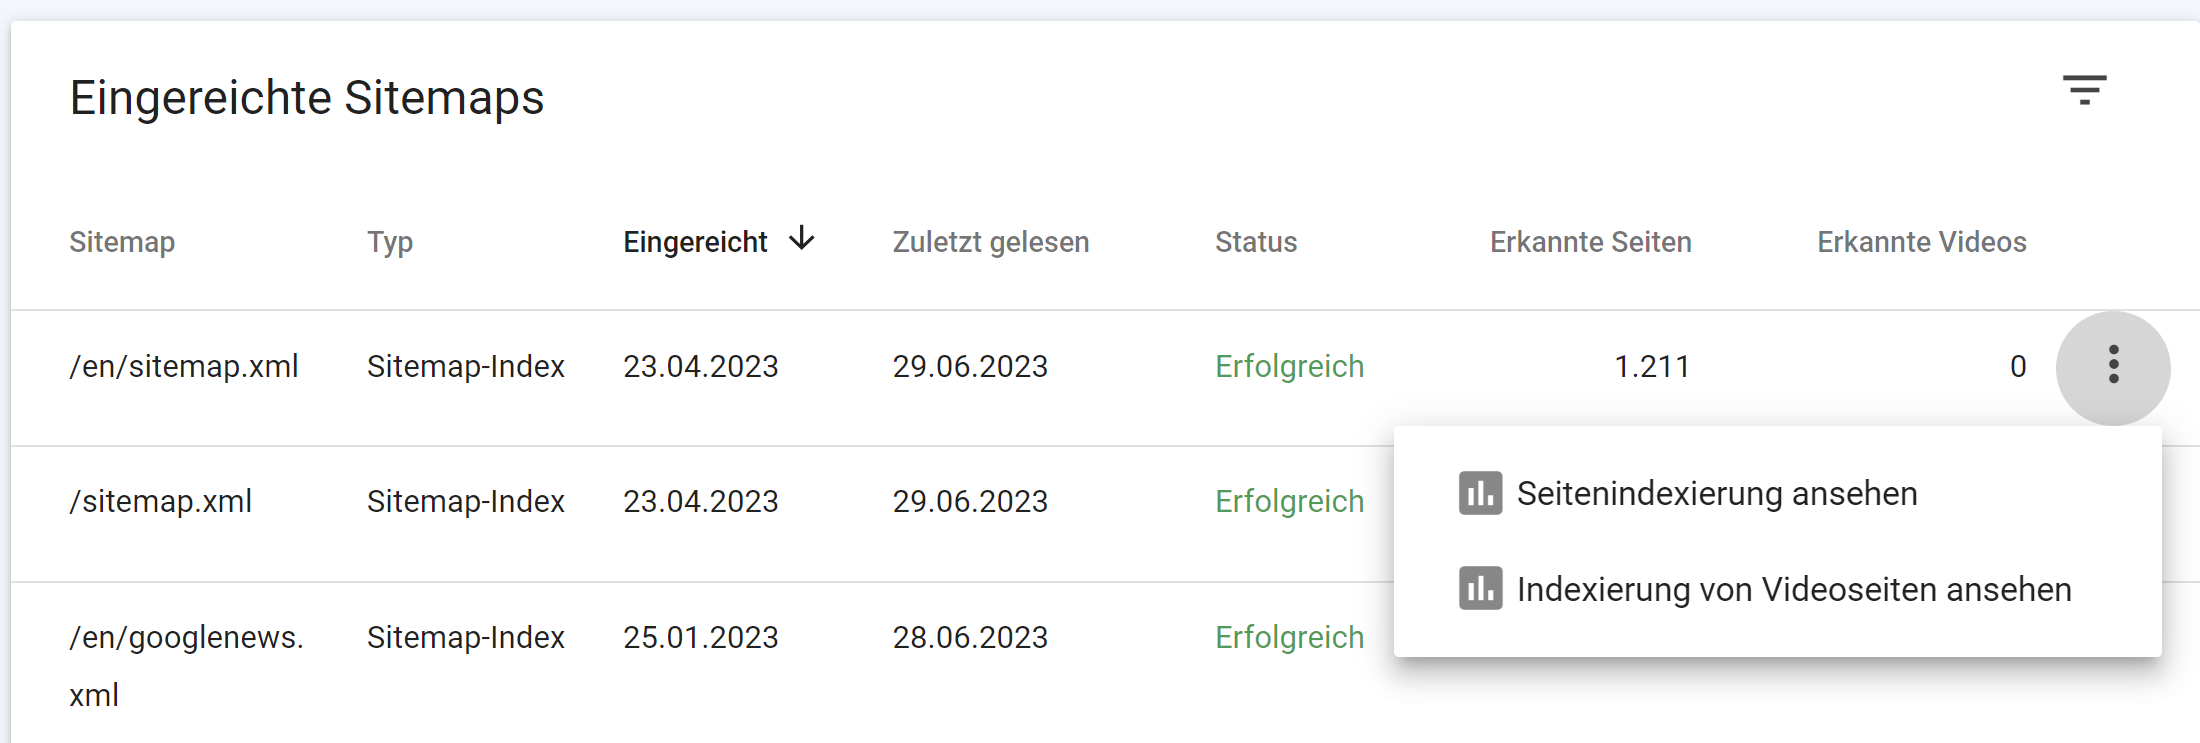Sort the table by "Sitemap" column

pos(122,241)
